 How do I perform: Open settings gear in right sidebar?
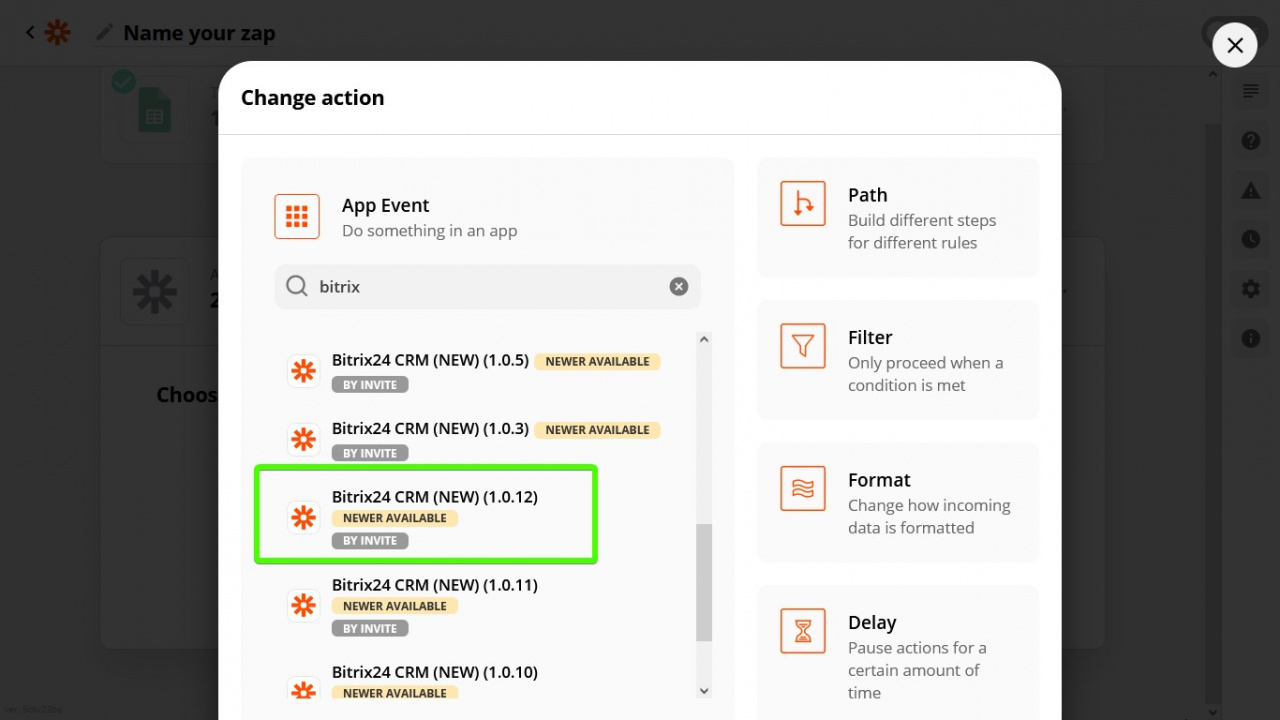click(x=1251, y=289)
